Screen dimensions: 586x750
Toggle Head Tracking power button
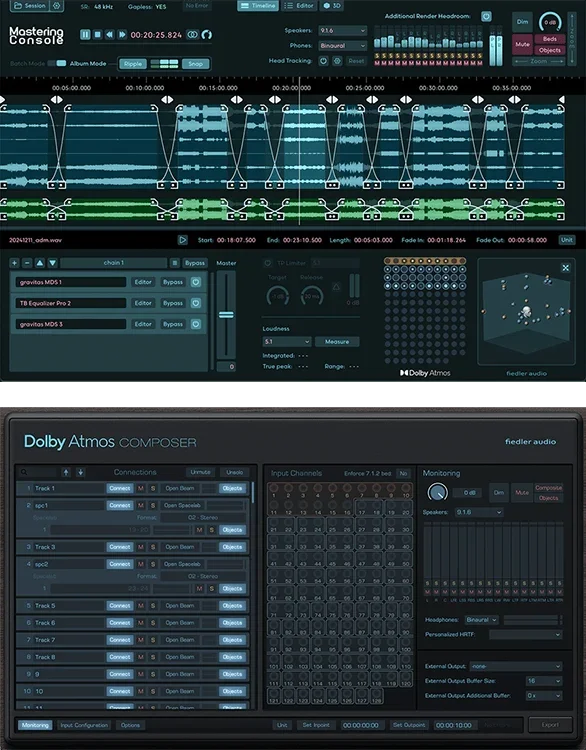(x=323, y=61)
